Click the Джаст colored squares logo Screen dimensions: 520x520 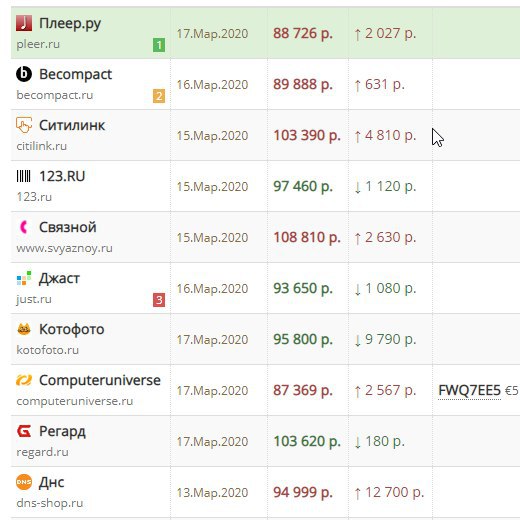pos(24,278)
